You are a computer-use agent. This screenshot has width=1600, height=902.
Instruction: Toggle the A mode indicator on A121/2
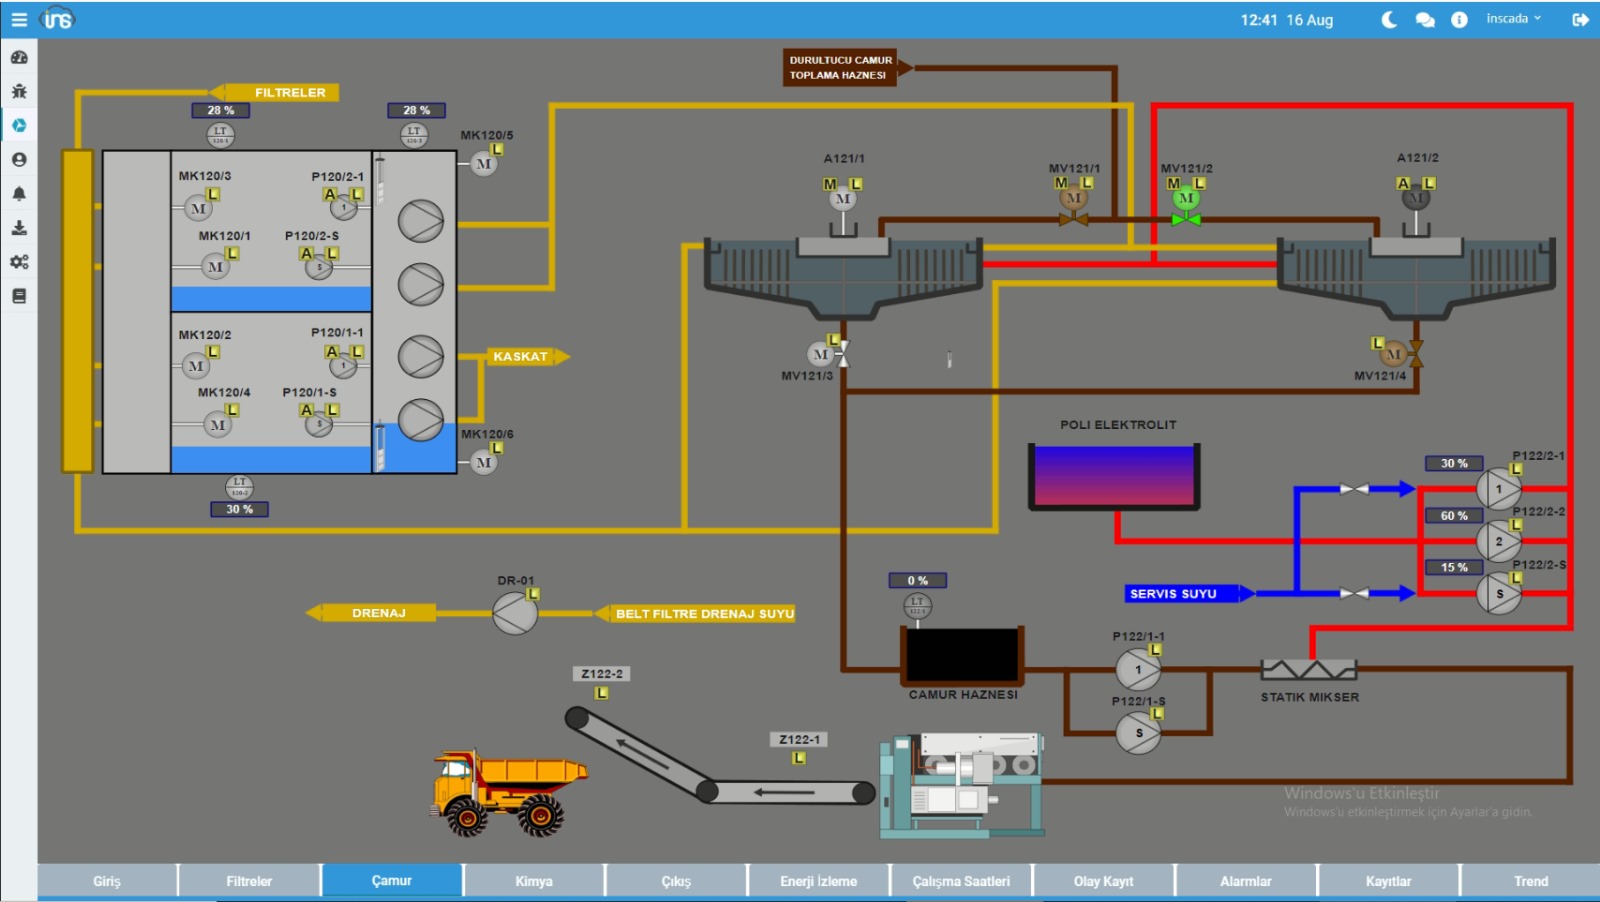tap(1403, 183)
